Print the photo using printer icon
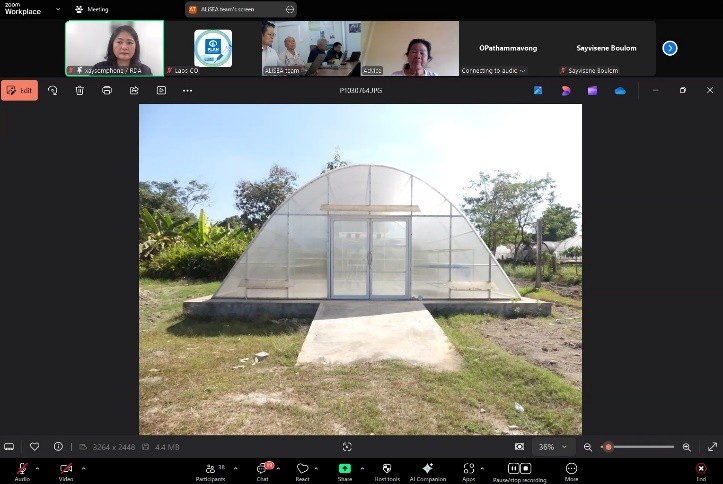 click(107, 90)
